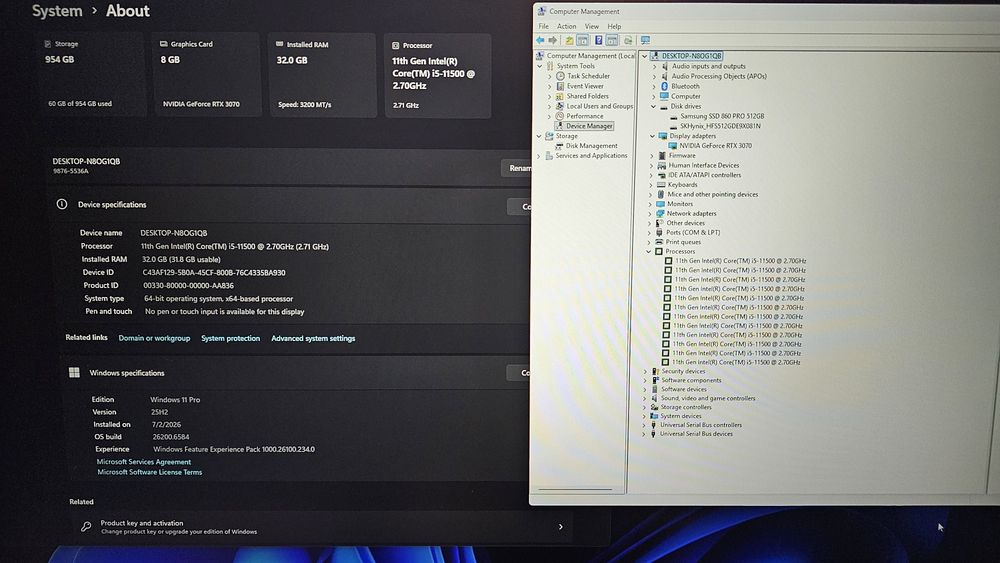Collapse the System Tools node
The width and height of the screenshot is (1000, 563).
coord(540,66)
